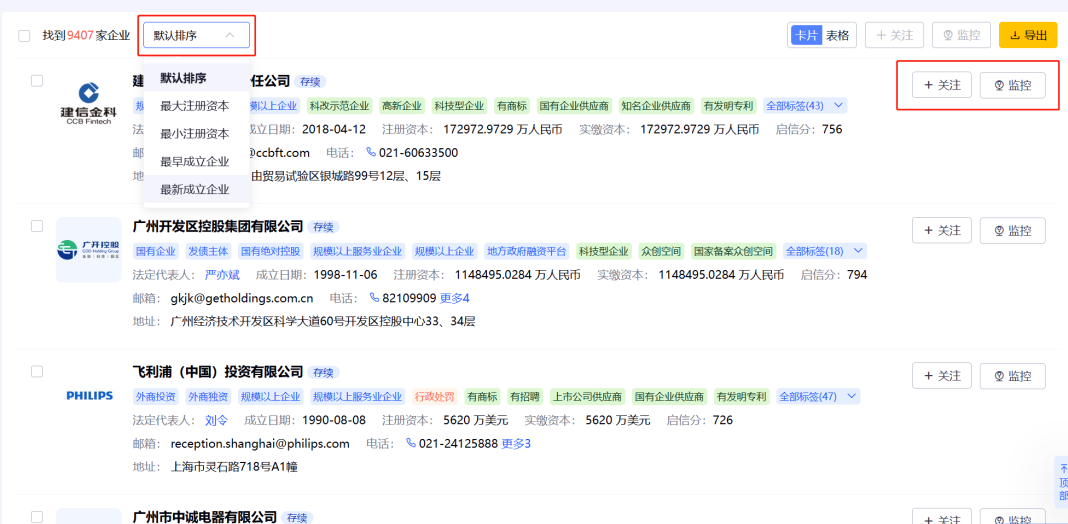Choose 最小注册资本 sort option
Screen dimensions: 1068x524
click(x=197, y=134)
